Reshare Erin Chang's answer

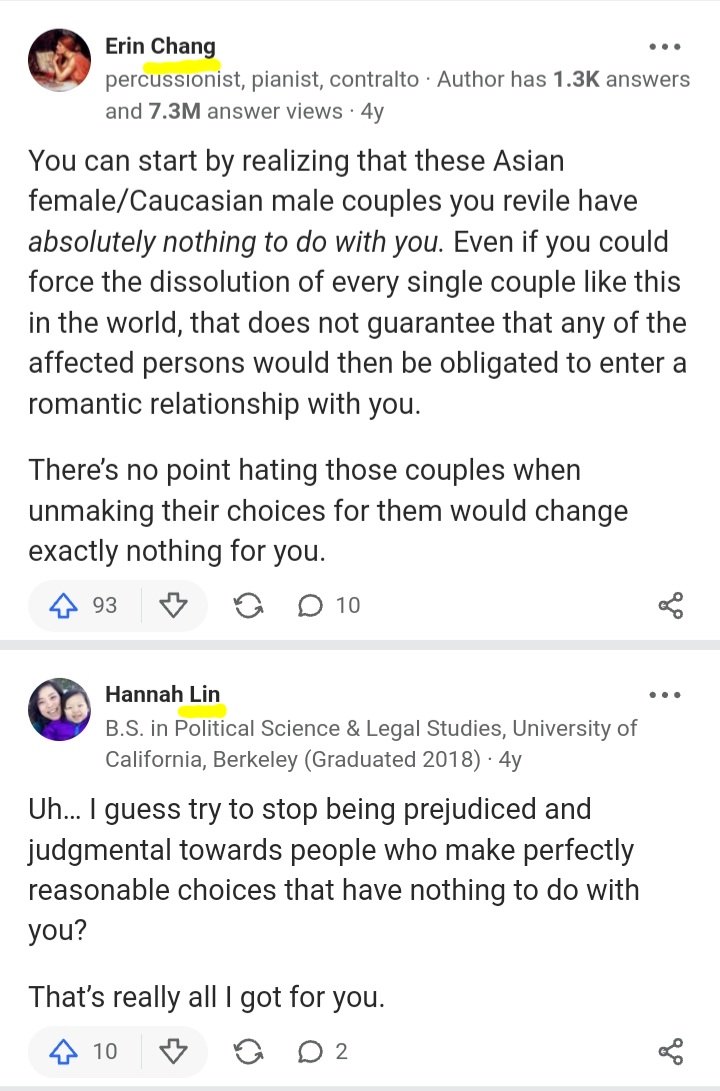pos(248,605)
